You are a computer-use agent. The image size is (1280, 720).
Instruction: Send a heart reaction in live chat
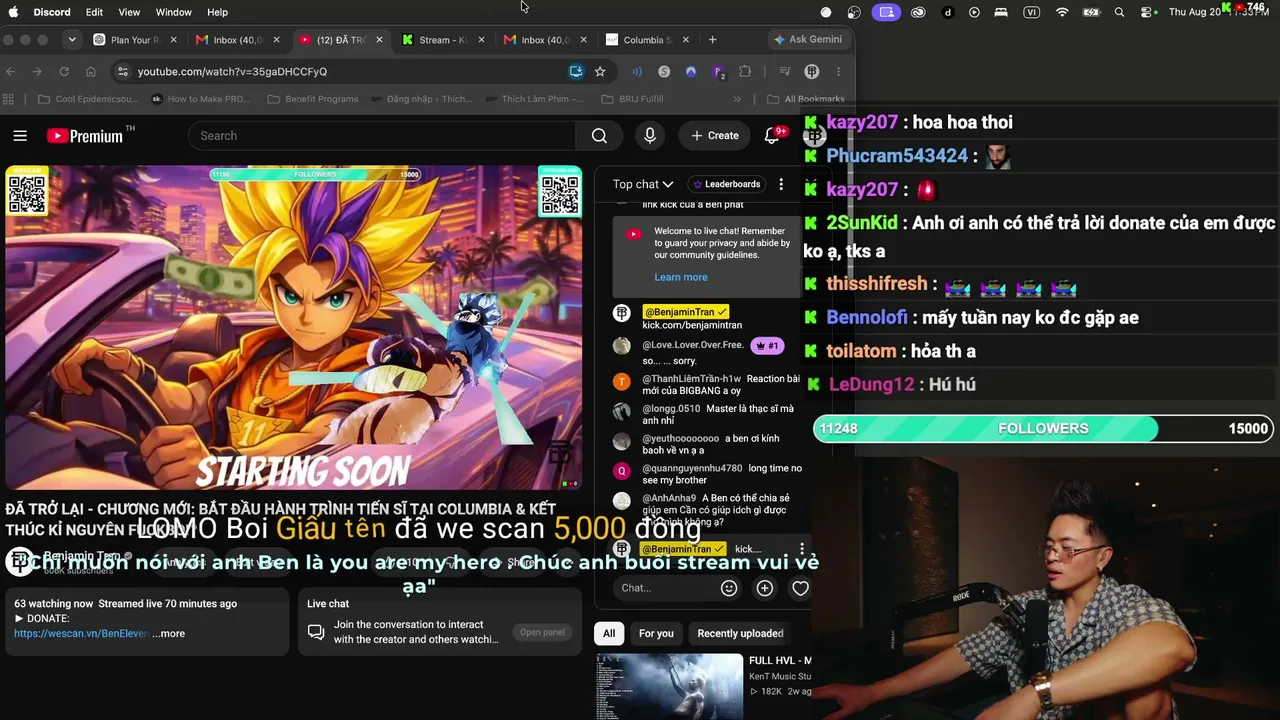tap(800, 588)
